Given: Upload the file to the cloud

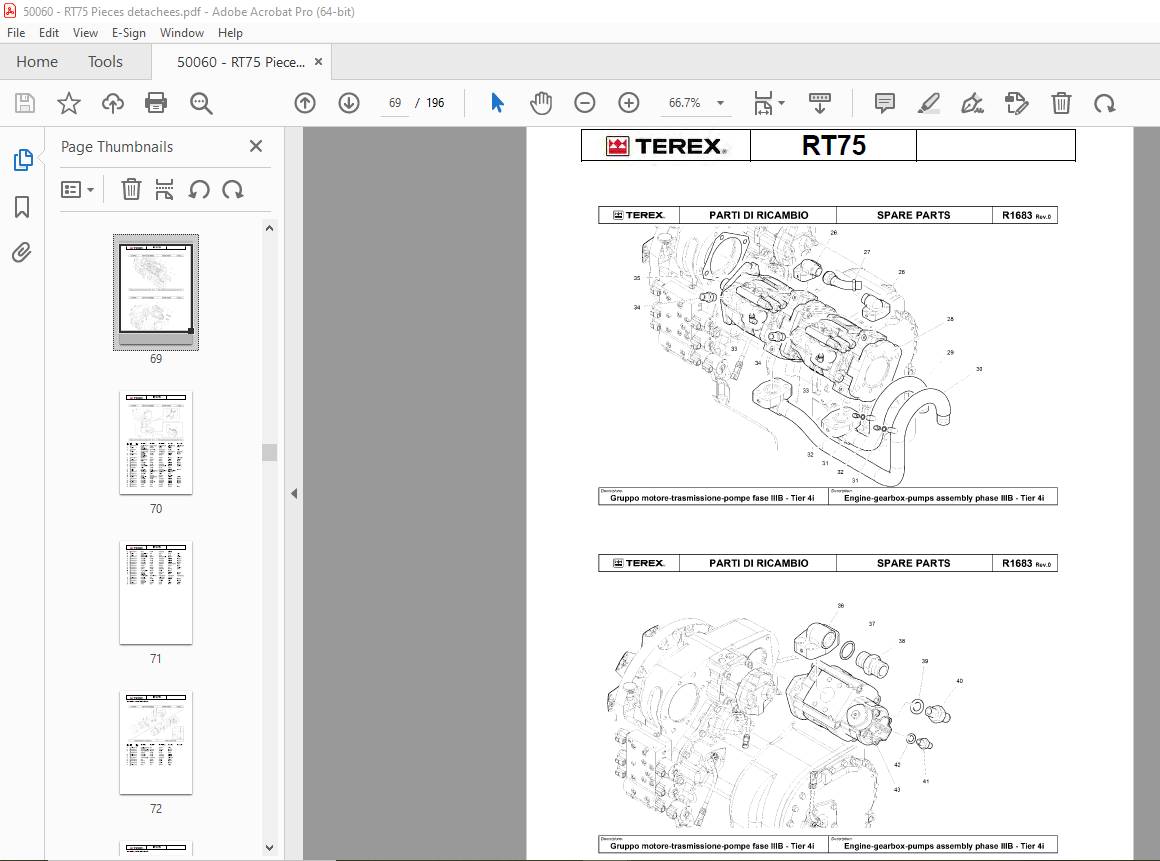Looking at the screenshot, I should pos(112,103).
